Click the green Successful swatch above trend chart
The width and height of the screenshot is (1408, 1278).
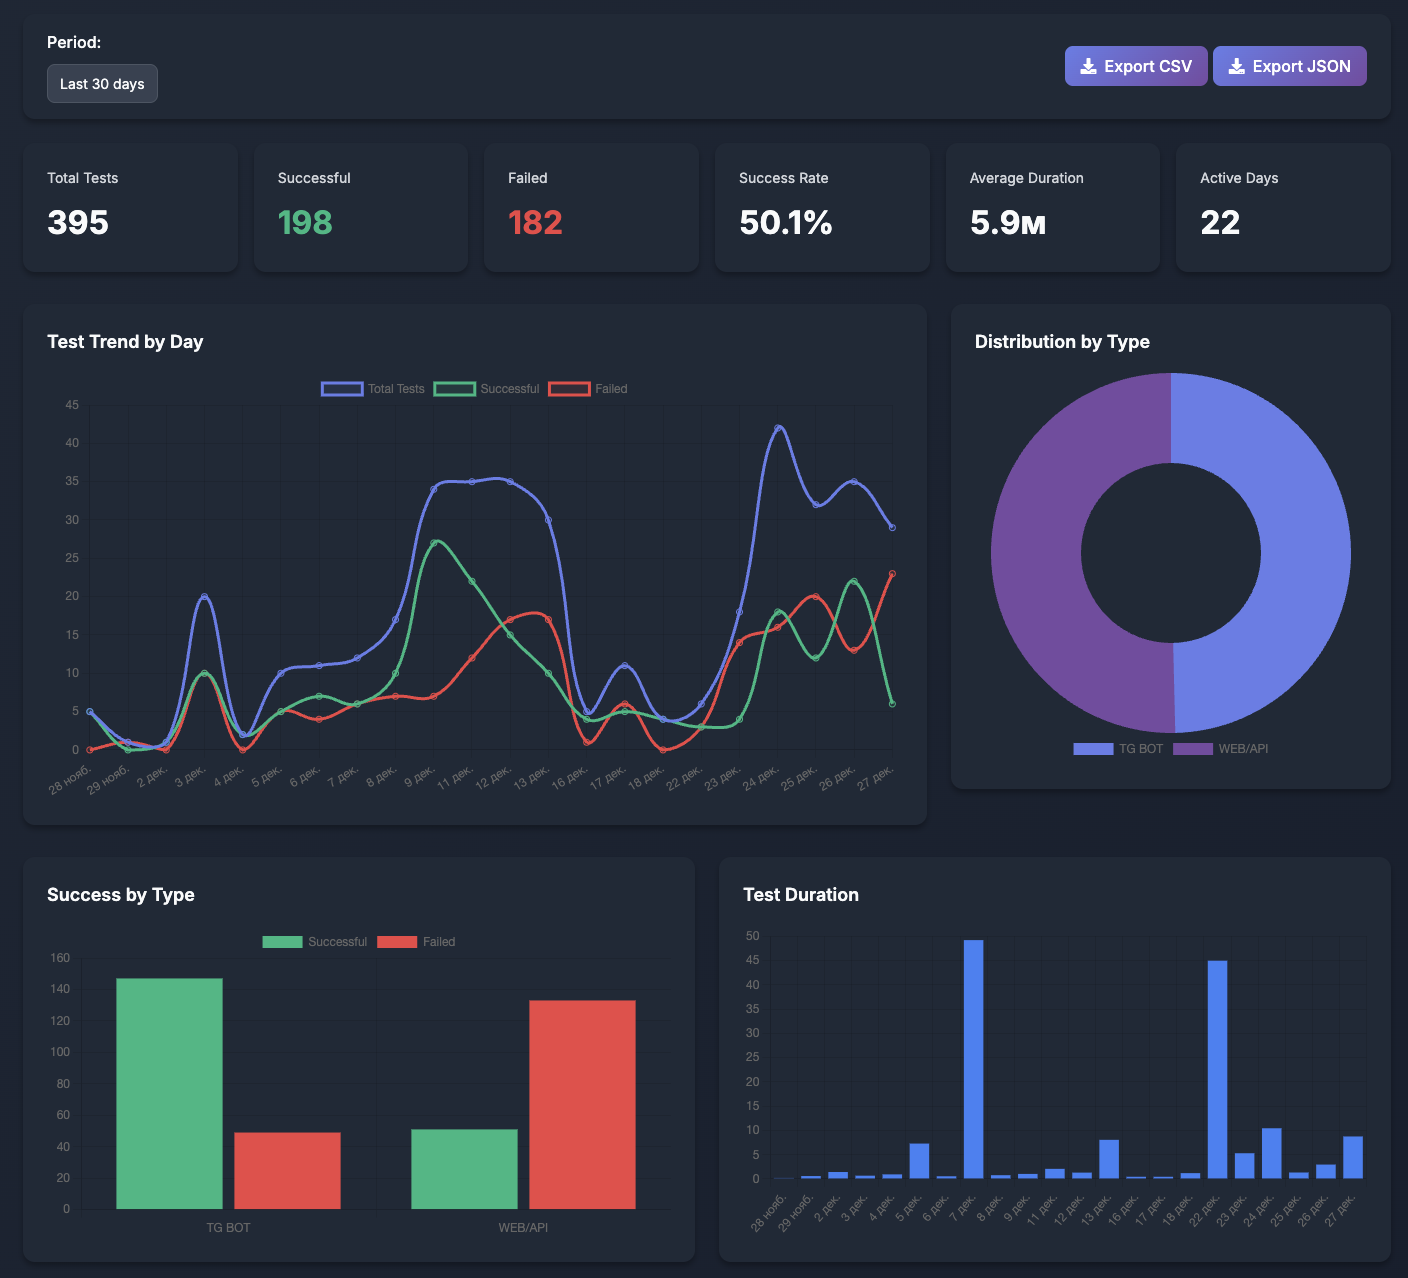click(x=455, y=388)
